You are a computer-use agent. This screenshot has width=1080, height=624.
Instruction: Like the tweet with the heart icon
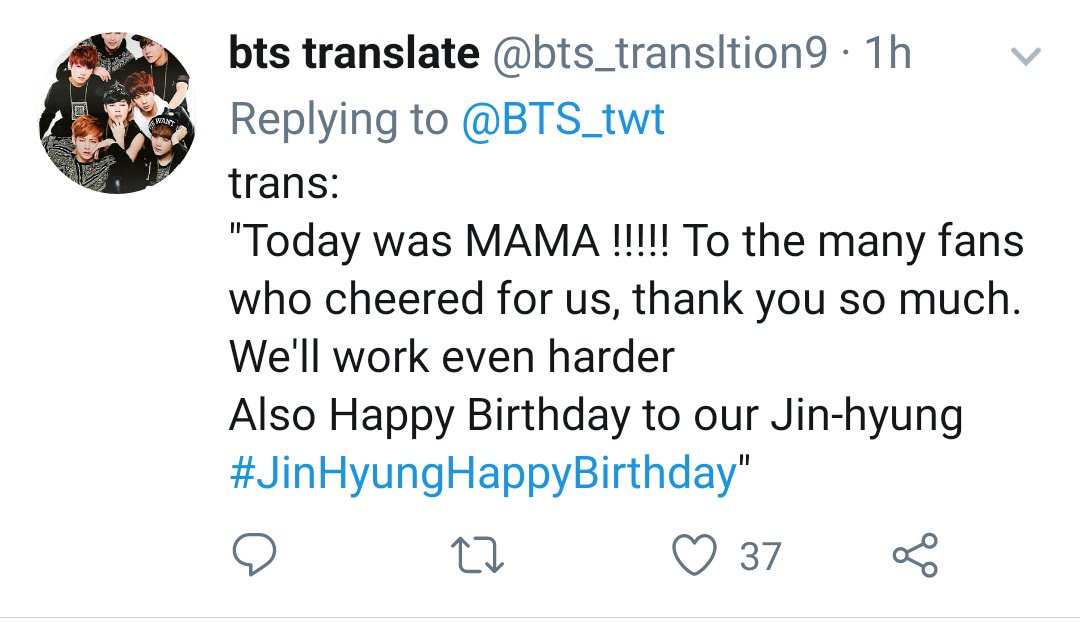[x=694, y=555]
